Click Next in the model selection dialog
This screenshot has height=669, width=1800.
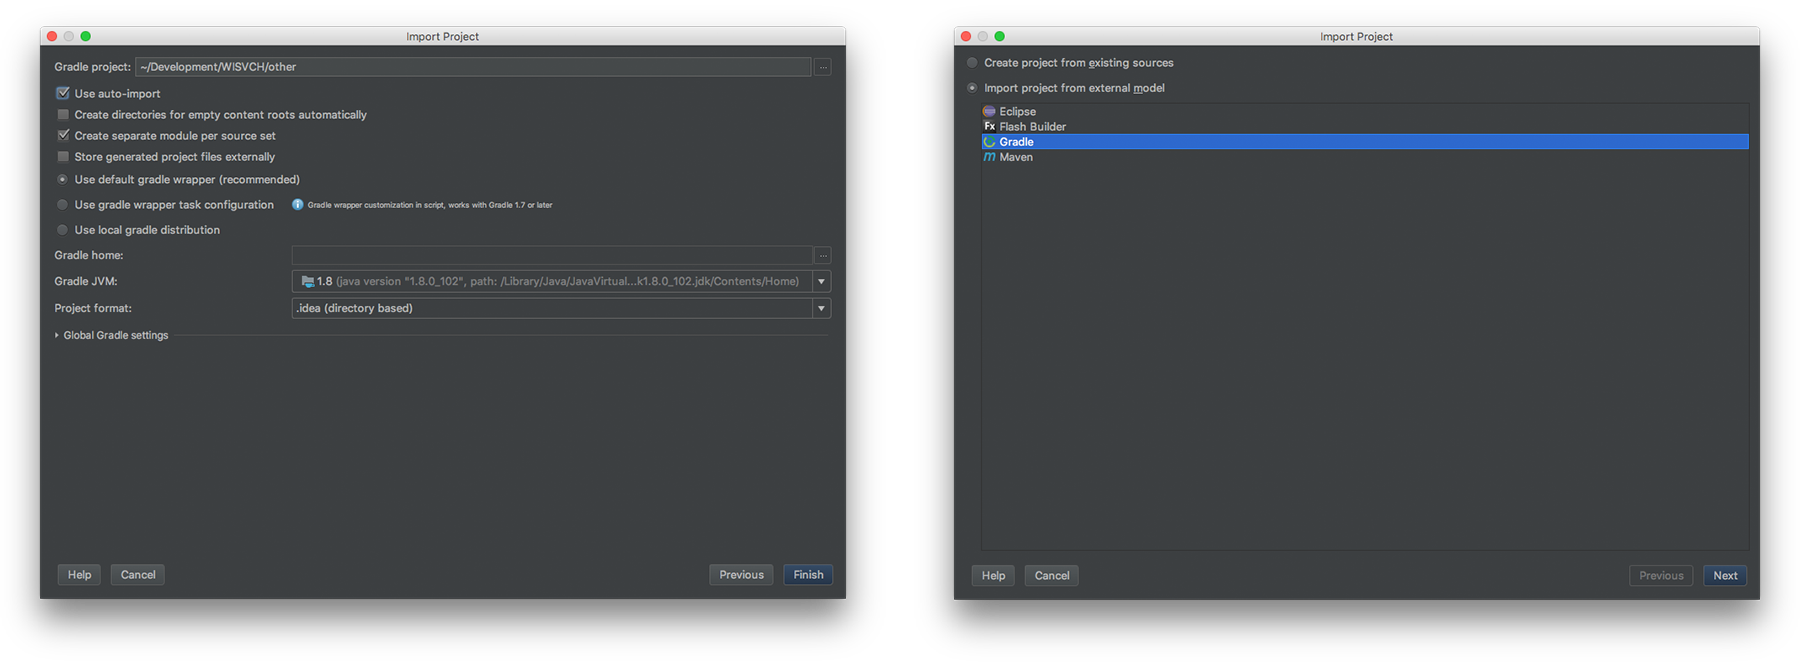pos(1725,575)
